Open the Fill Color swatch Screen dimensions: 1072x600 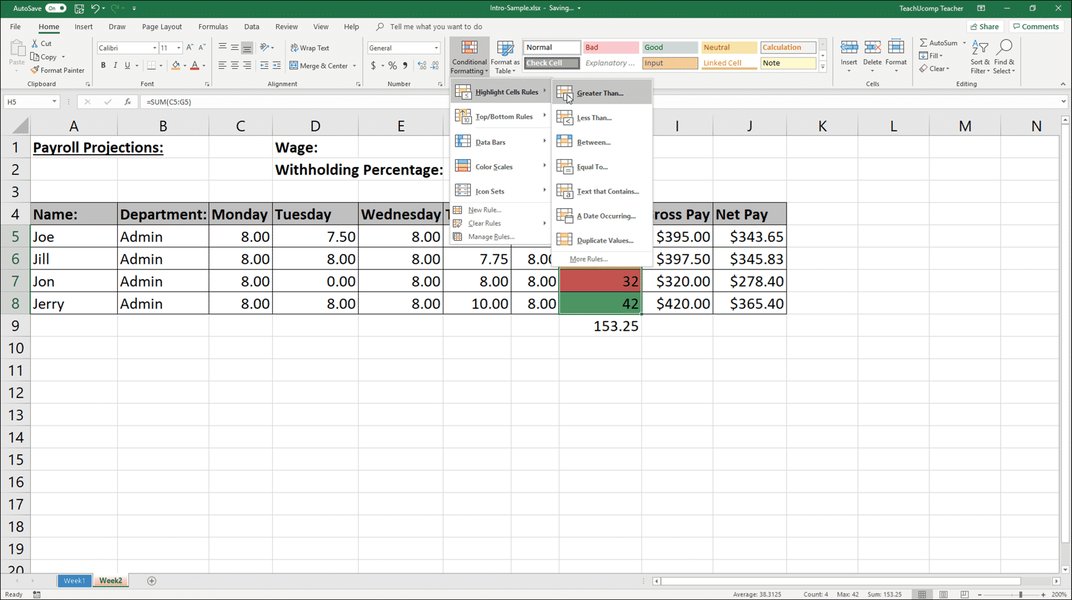click(176, 65)
